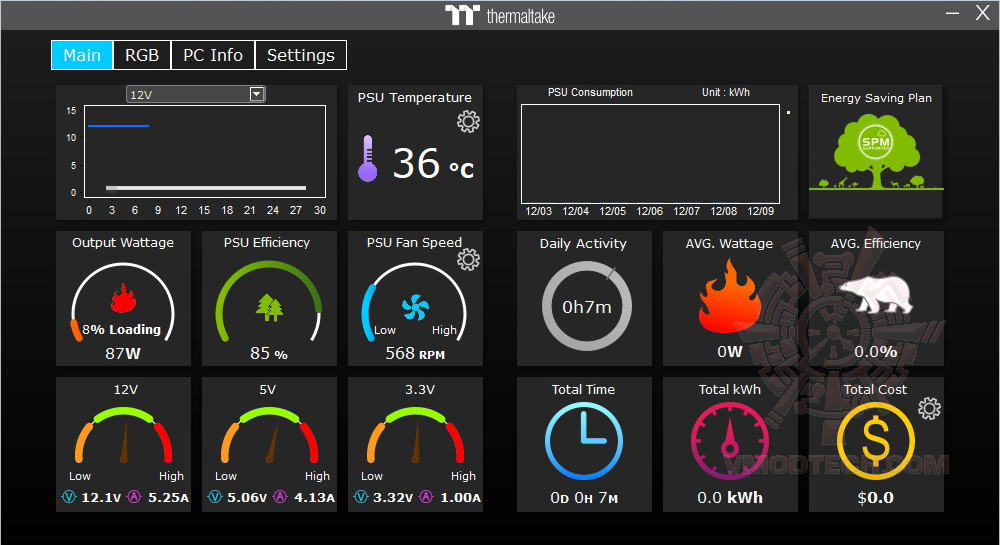Click the Unit : kWh label

click(x=726, y=92)
